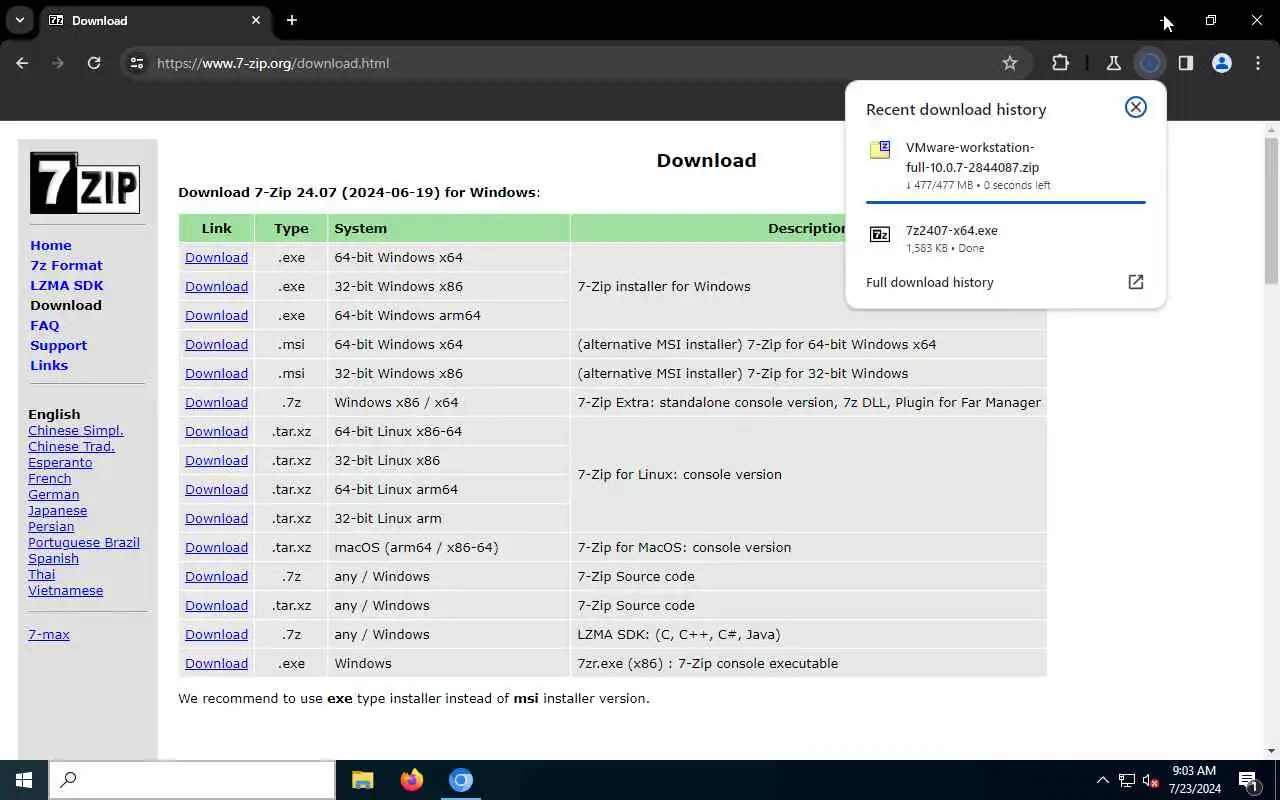Image resolution: width=1280 pixels, height=800 pixels.
Task: Download the 7-Zip Extra .7z package
Action: [x=216, y=402]
